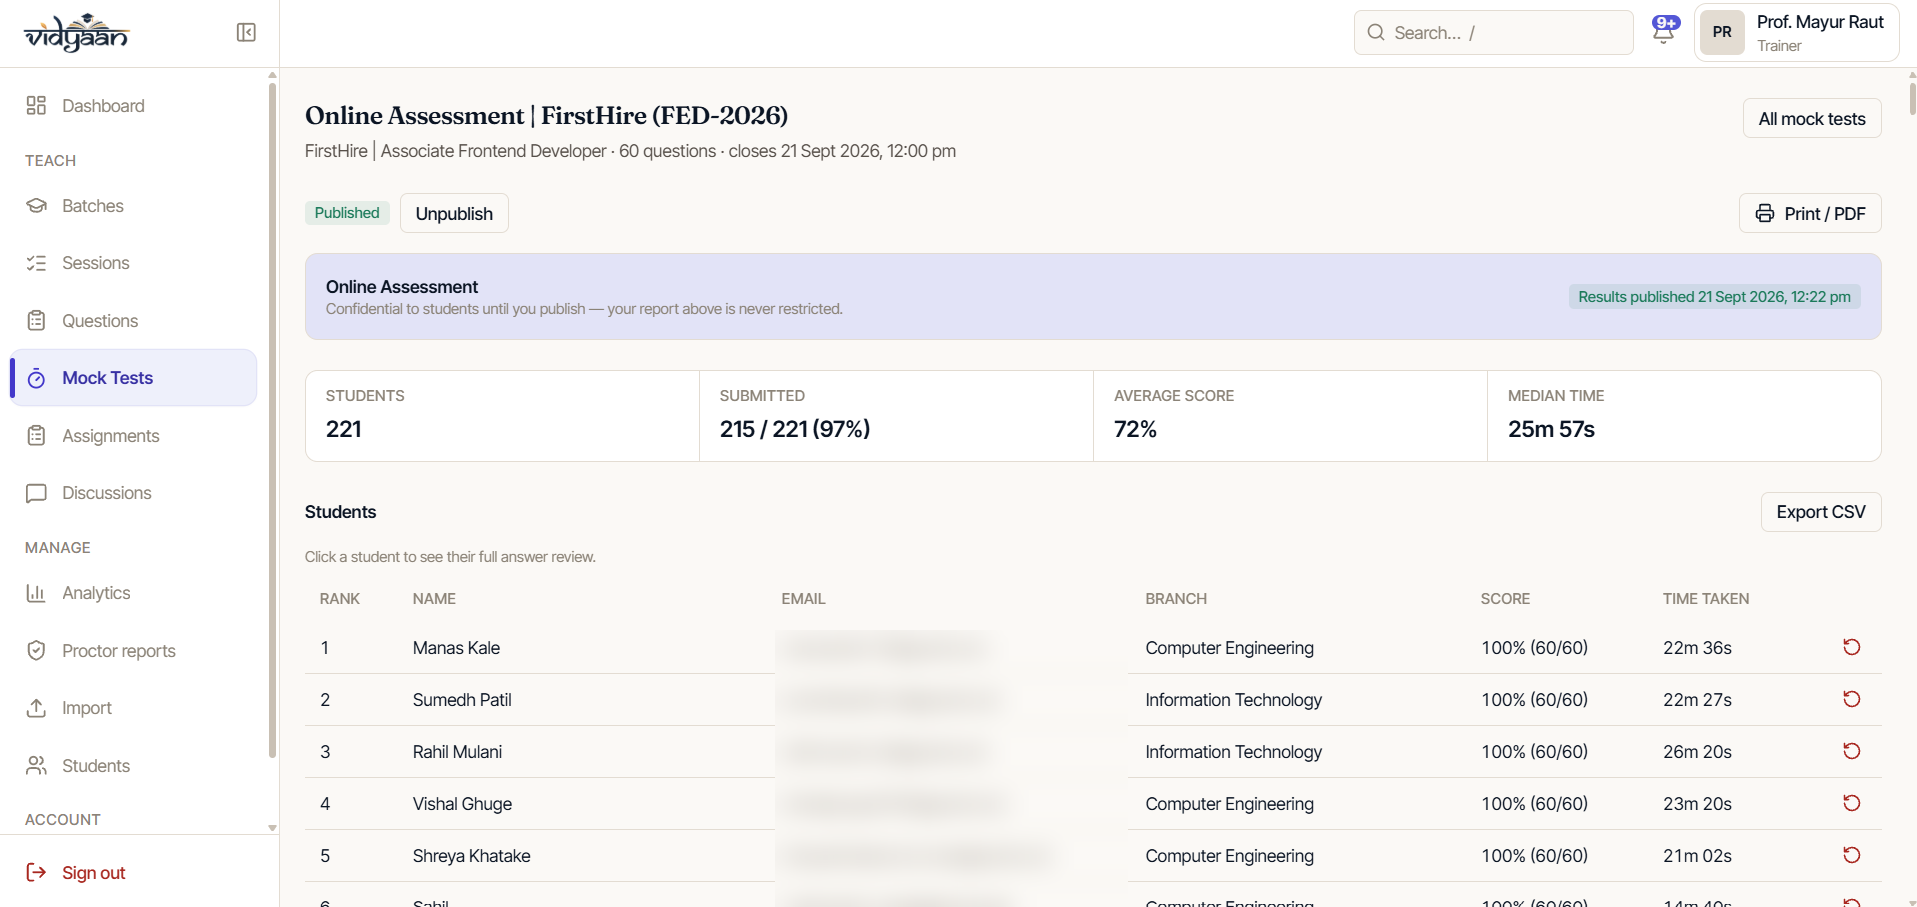This screenshot has width=1917, height=907.
Task: Focus the Search input field
Action: tap(1493, 33)
